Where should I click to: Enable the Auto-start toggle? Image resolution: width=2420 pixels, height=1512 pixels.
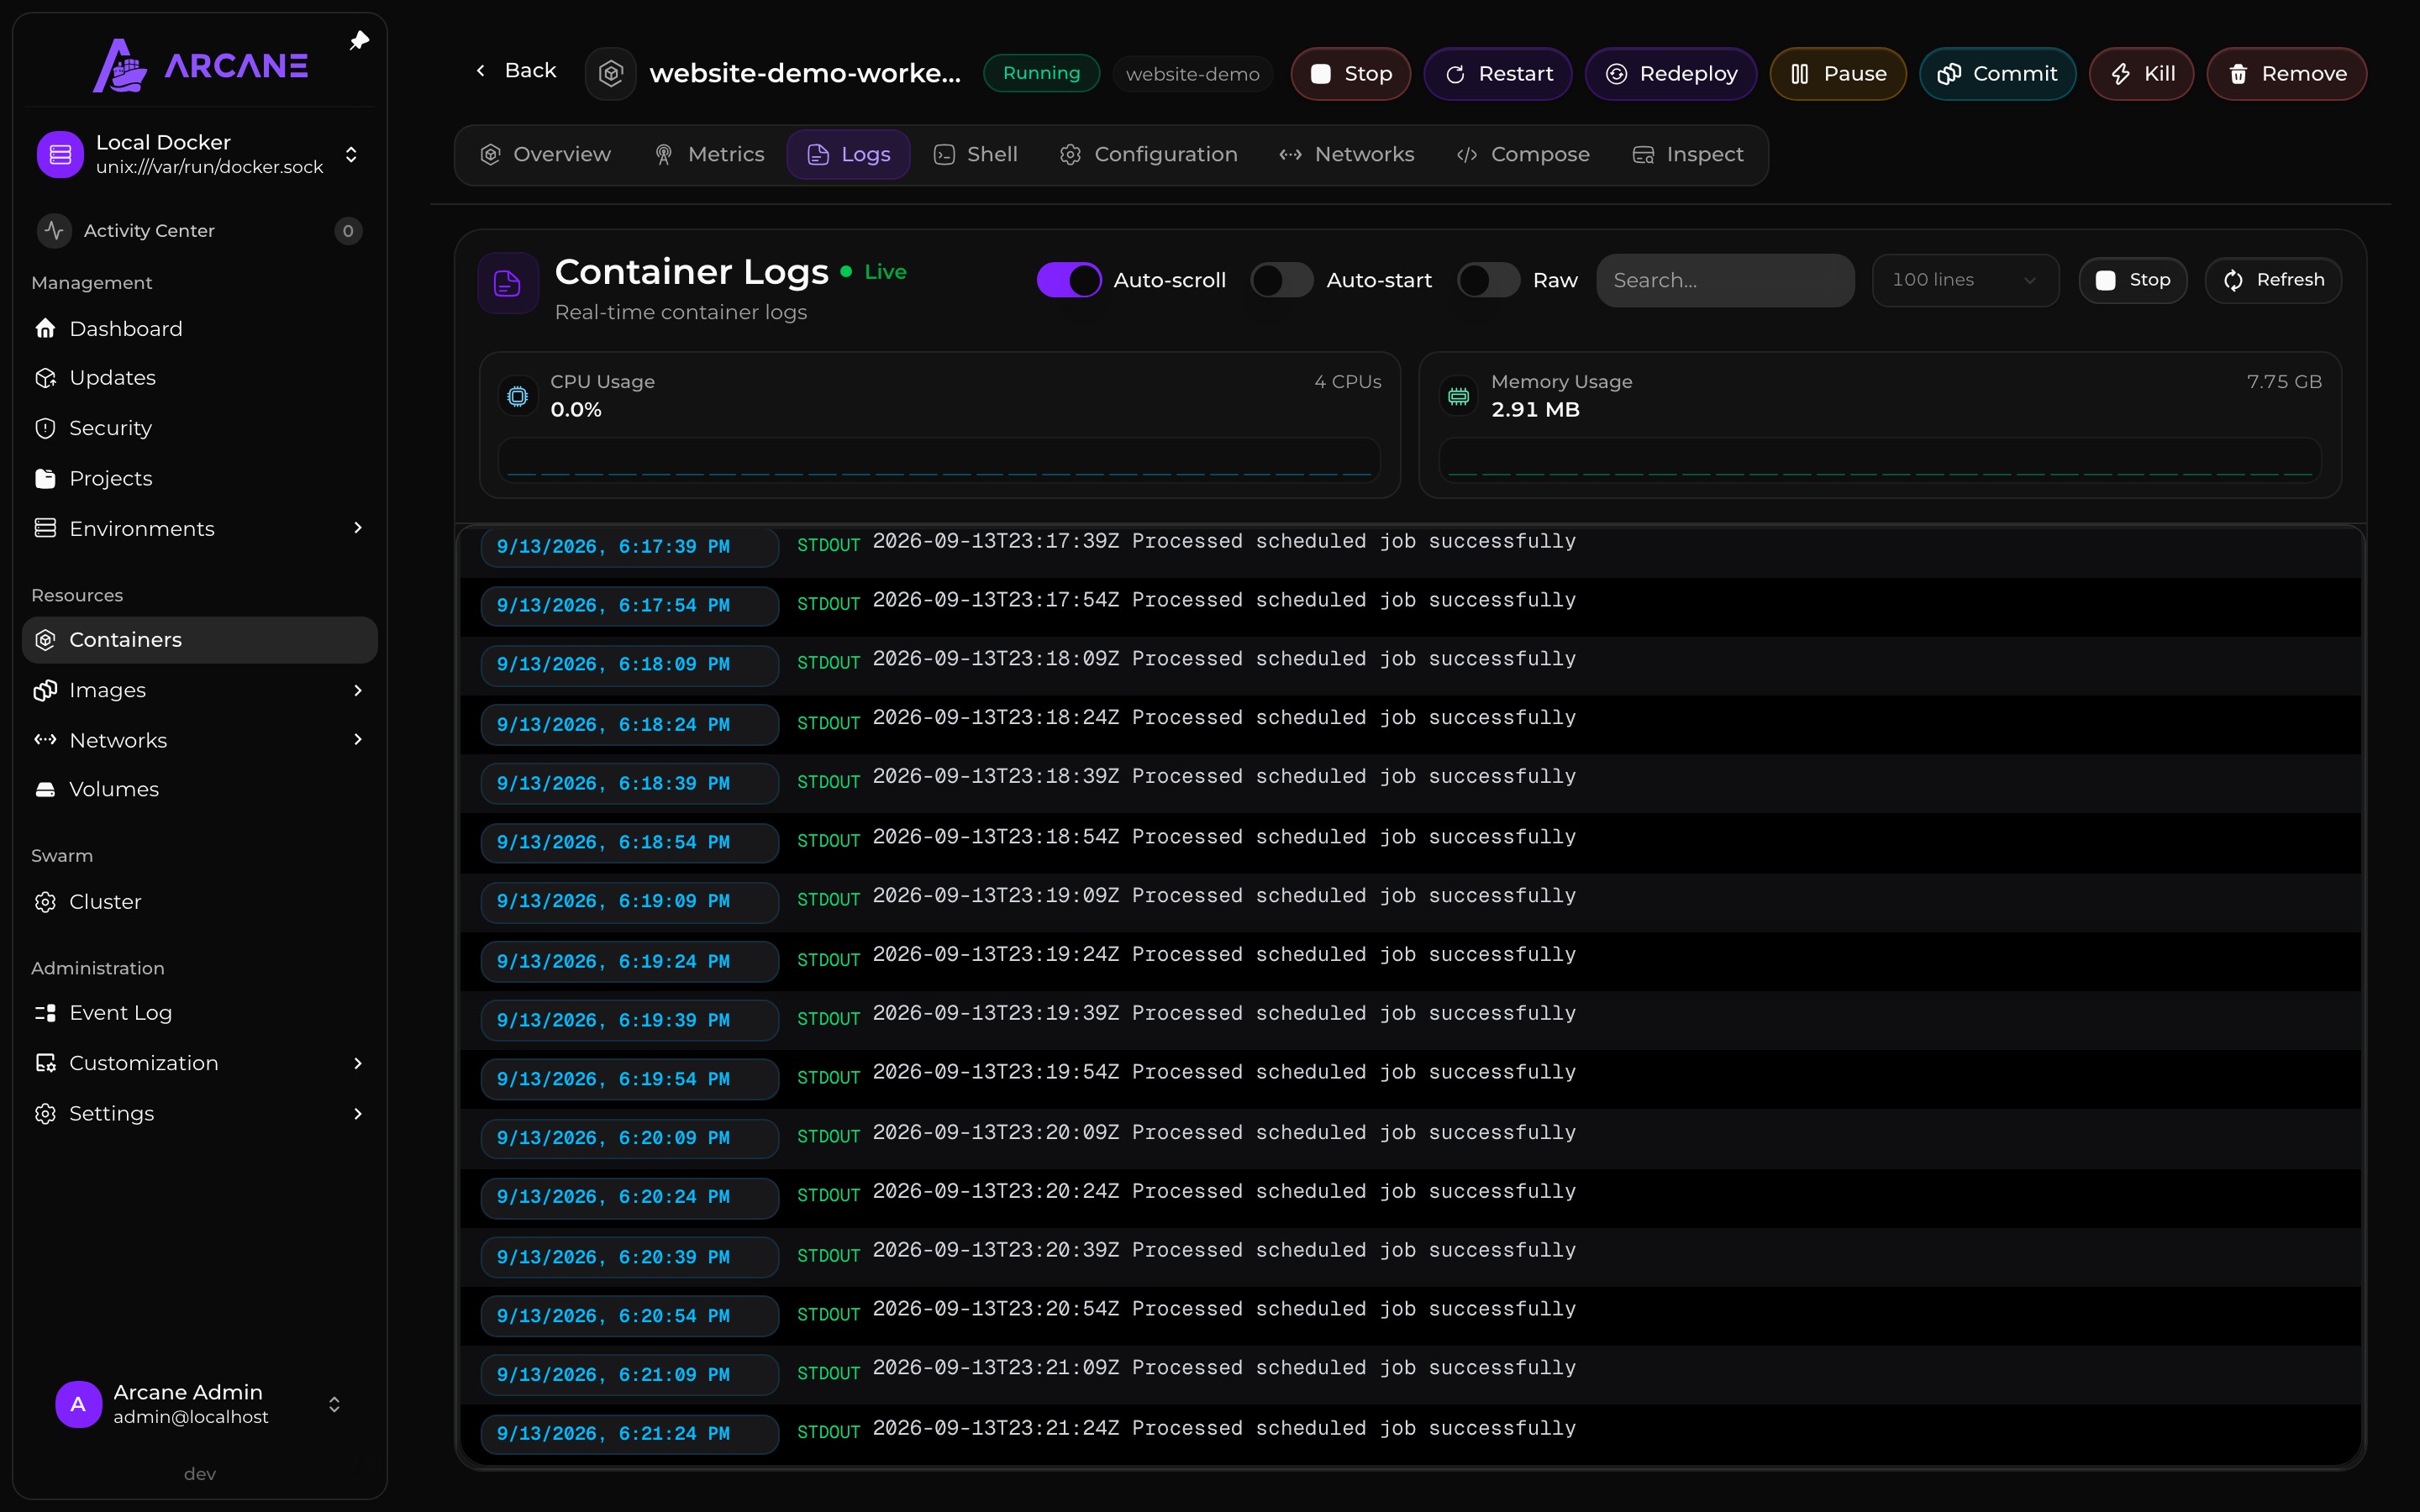[1281, 281]
